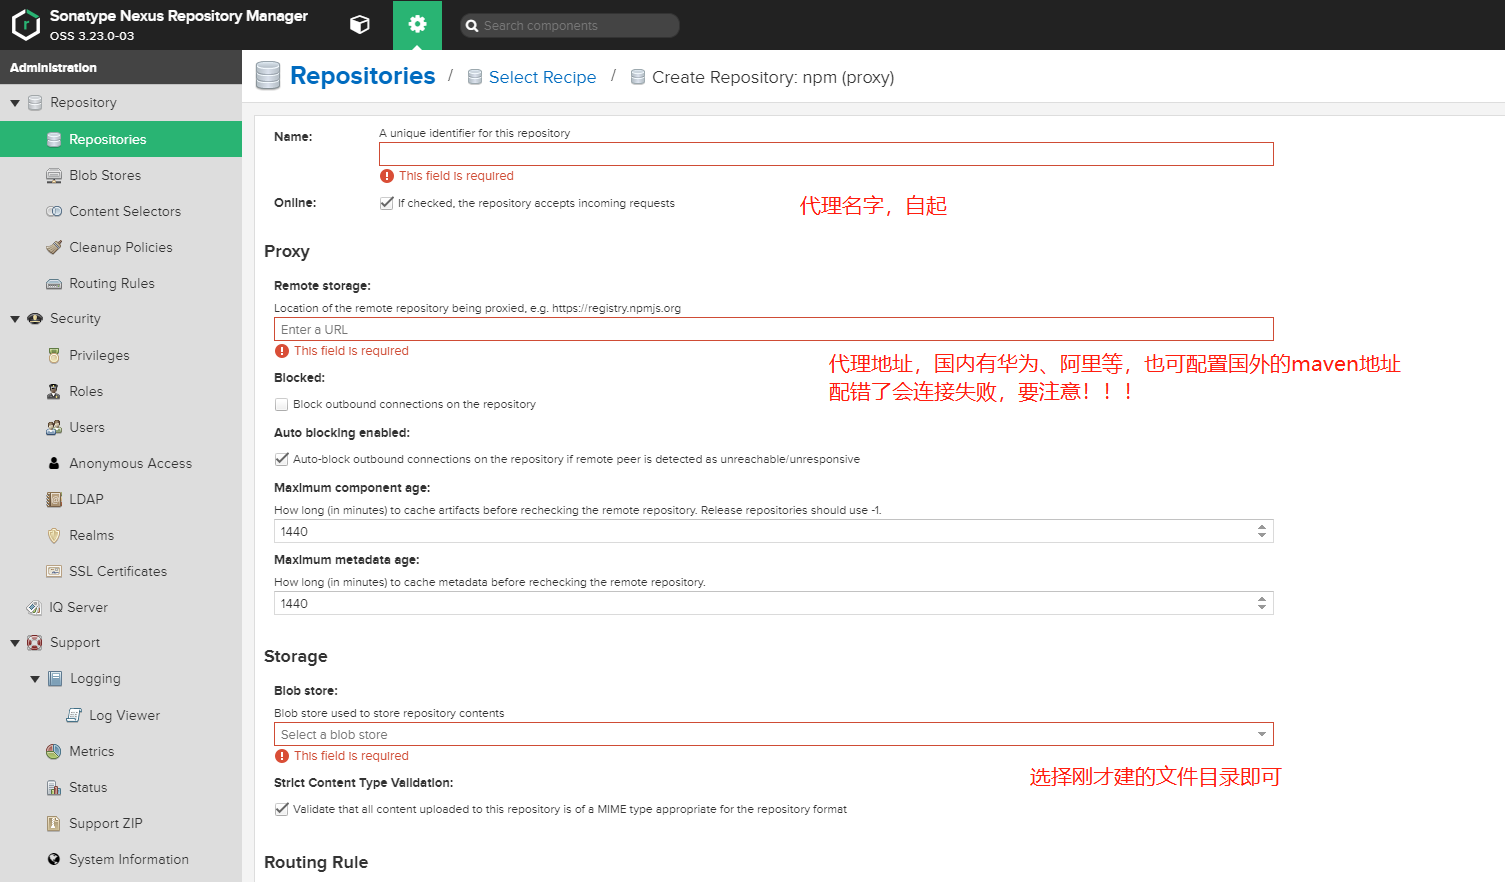Collapse the Logging tree node
This screenshot has width=1505, height=882.
(35, 679)
